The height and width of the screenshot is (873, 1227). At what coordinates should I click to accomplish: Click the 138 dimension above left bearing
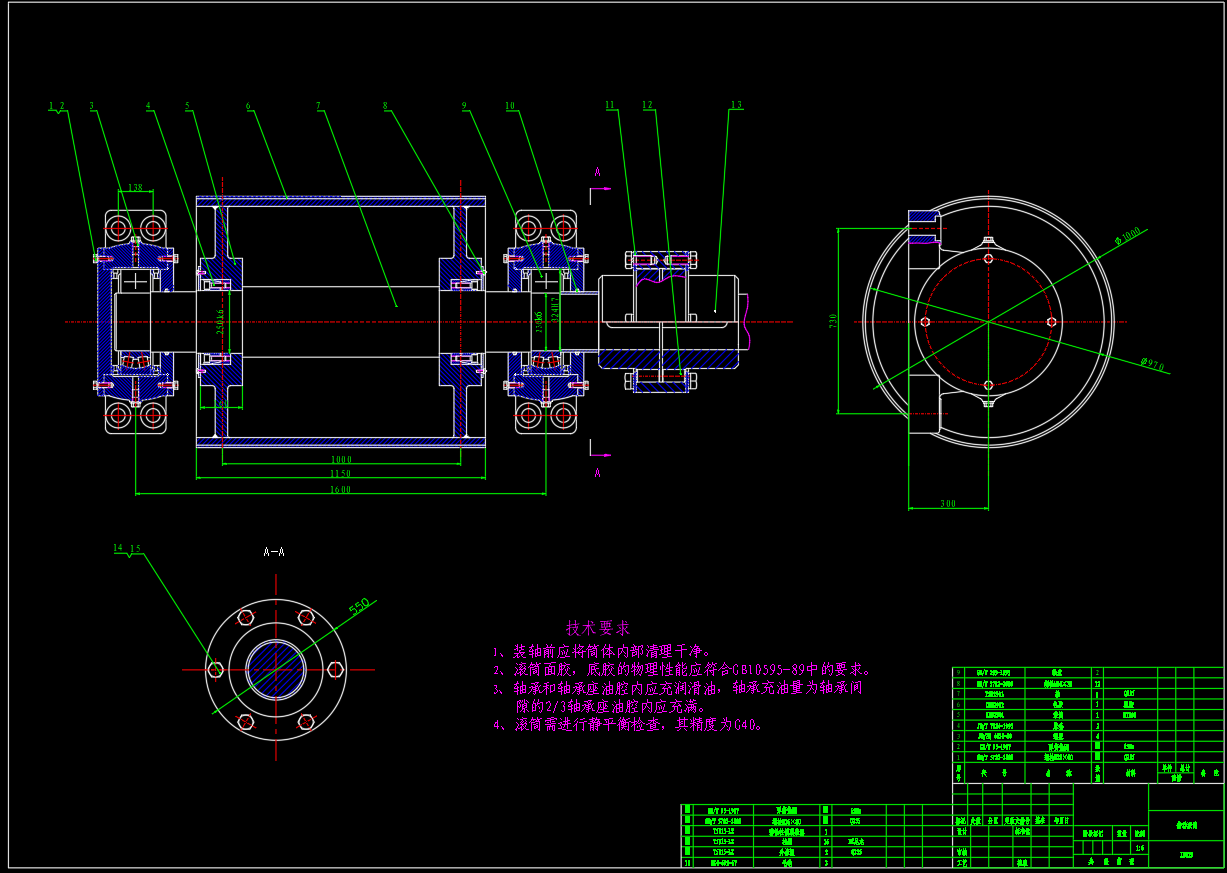coord(136,187)
